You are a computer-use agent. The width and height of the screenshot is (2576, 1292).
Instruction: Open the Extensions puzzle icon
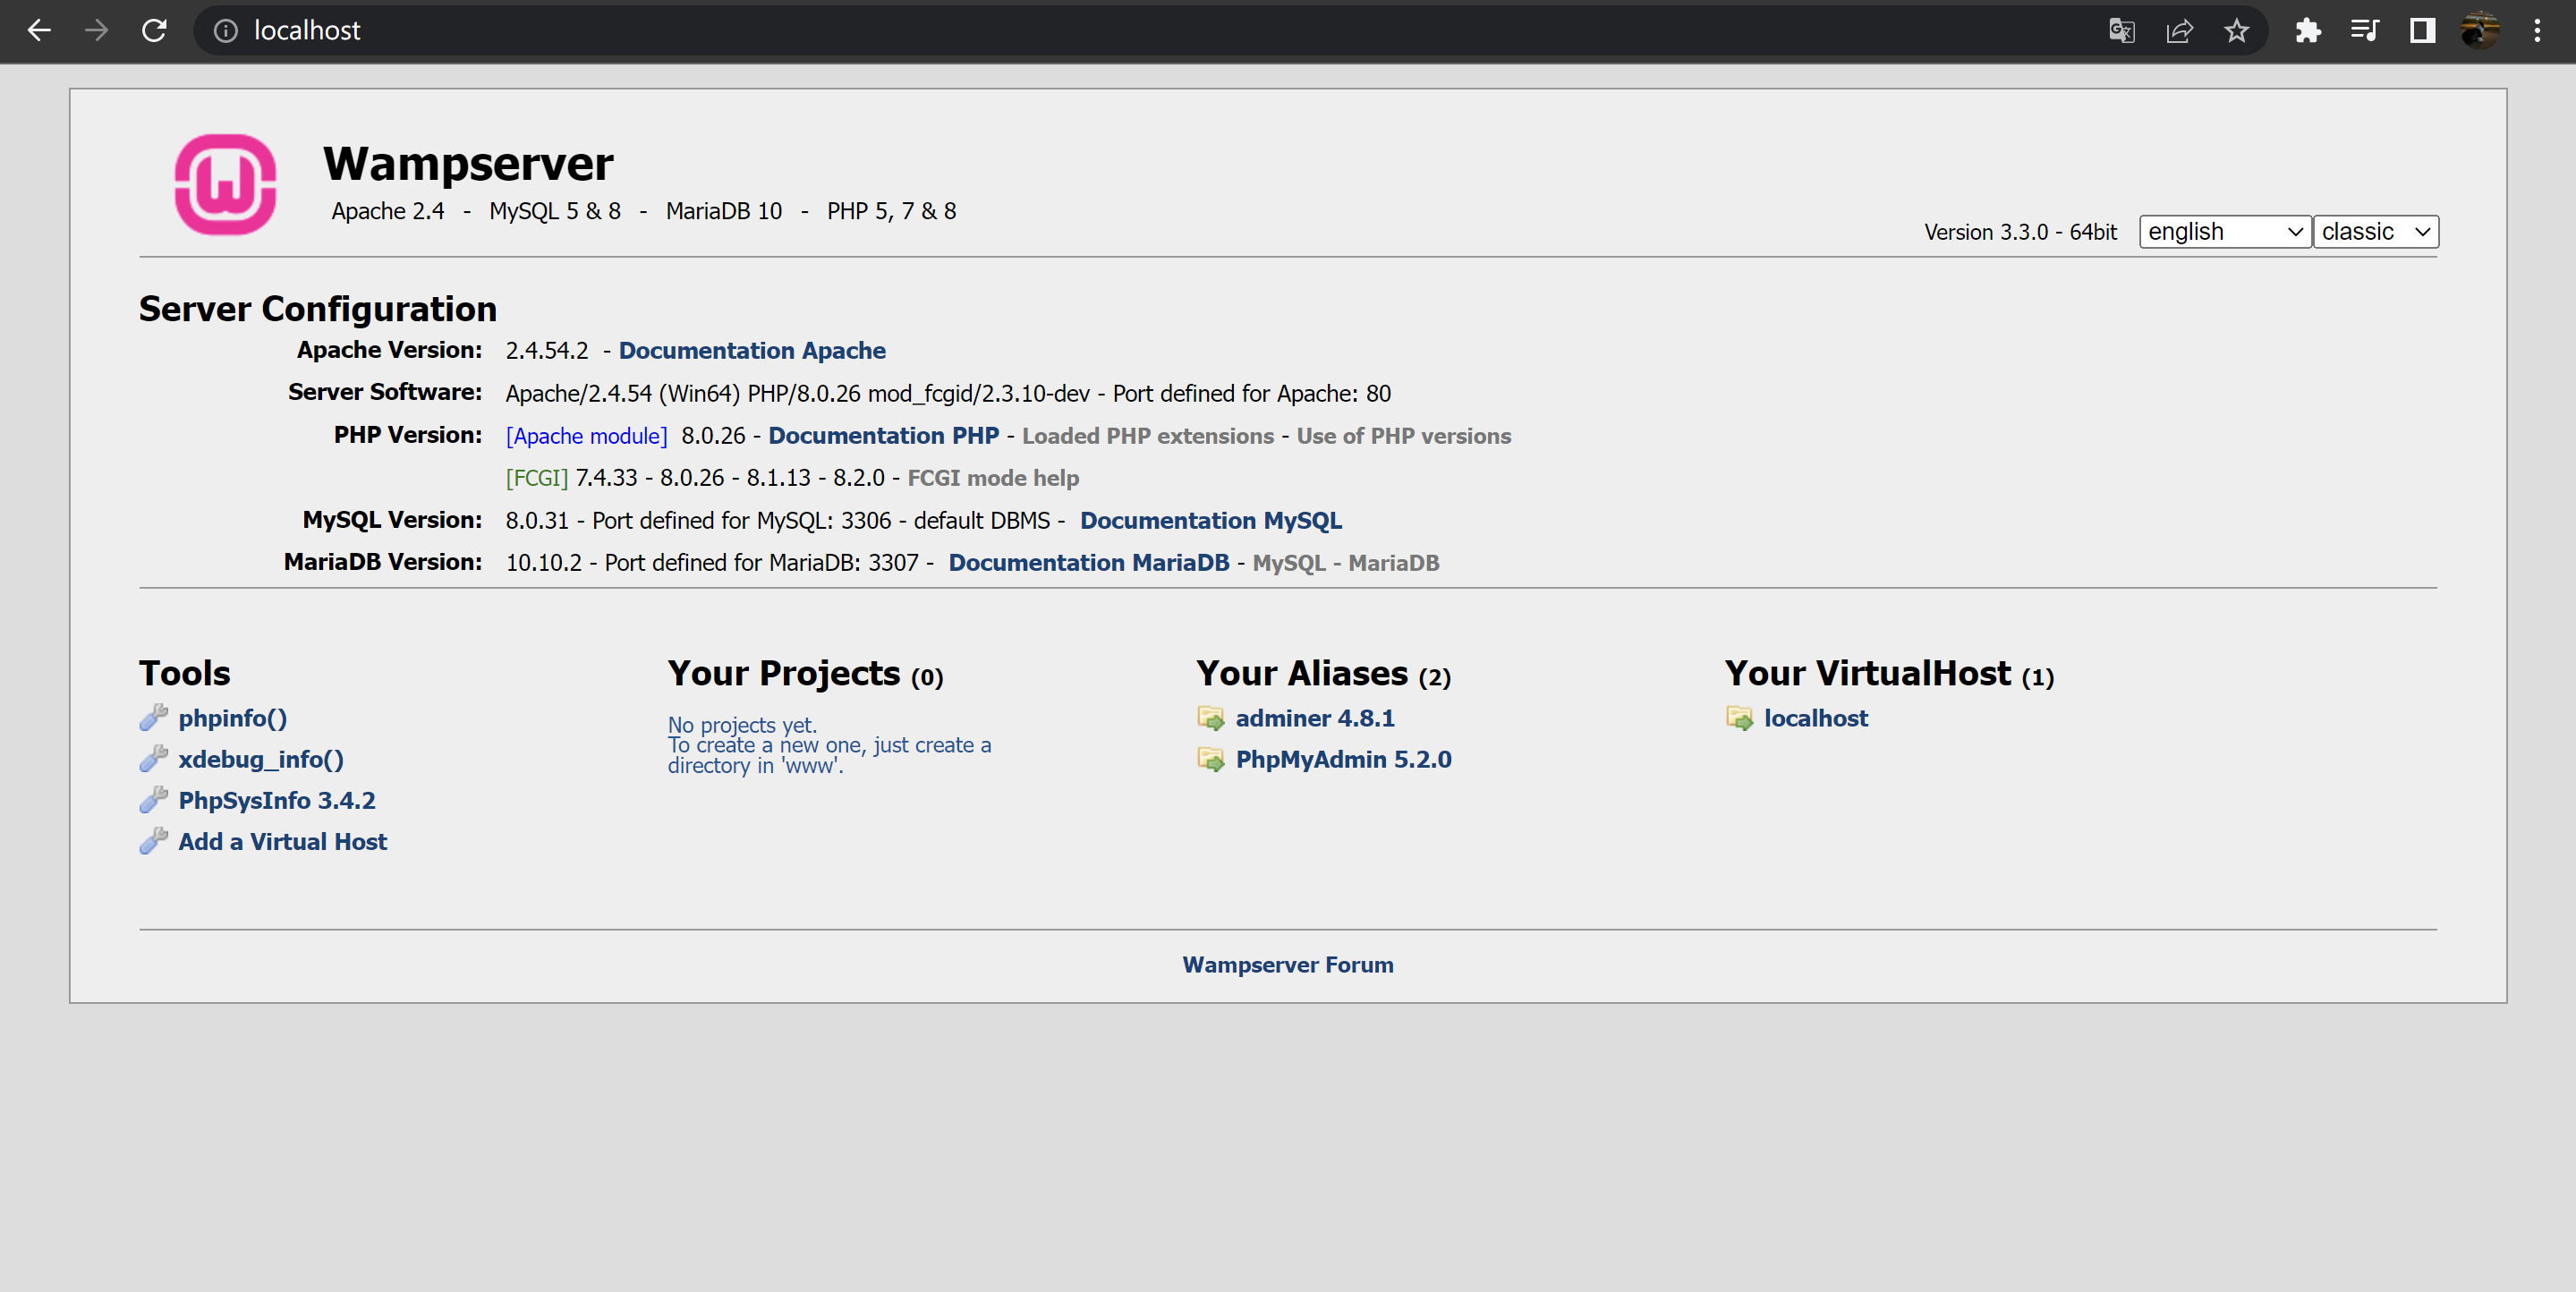point(2308,31)
